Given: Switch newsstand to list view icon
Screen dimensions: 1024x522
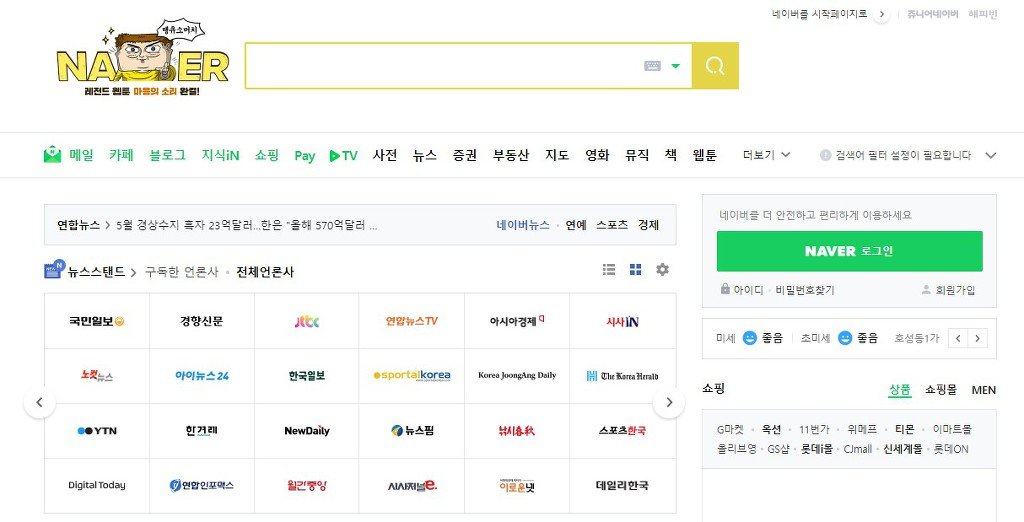Looking at the screenshot, I should click(x=609, y=270).
